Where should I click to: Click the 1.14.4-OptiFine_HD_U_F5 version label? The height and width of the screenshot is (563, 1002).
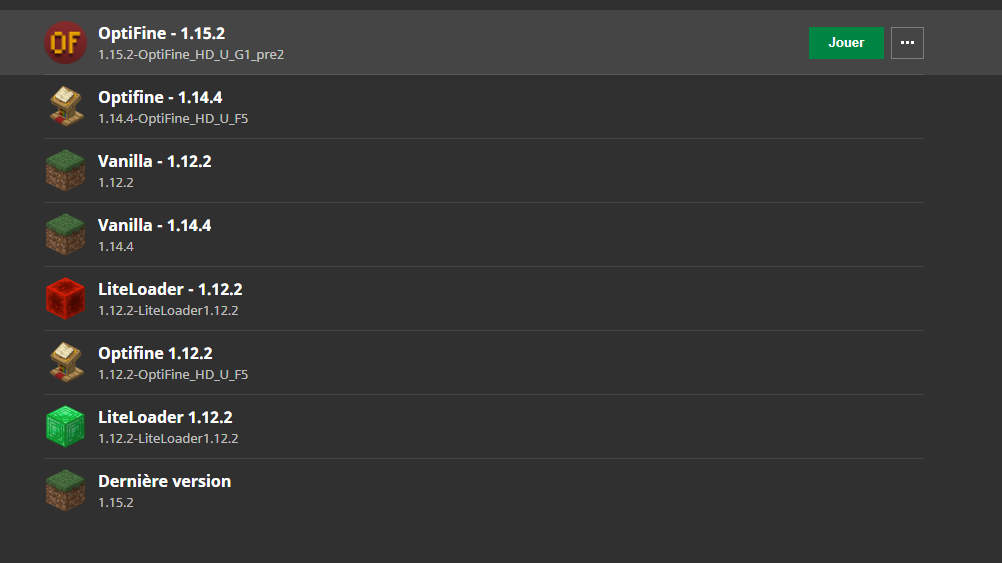point(173,119)
